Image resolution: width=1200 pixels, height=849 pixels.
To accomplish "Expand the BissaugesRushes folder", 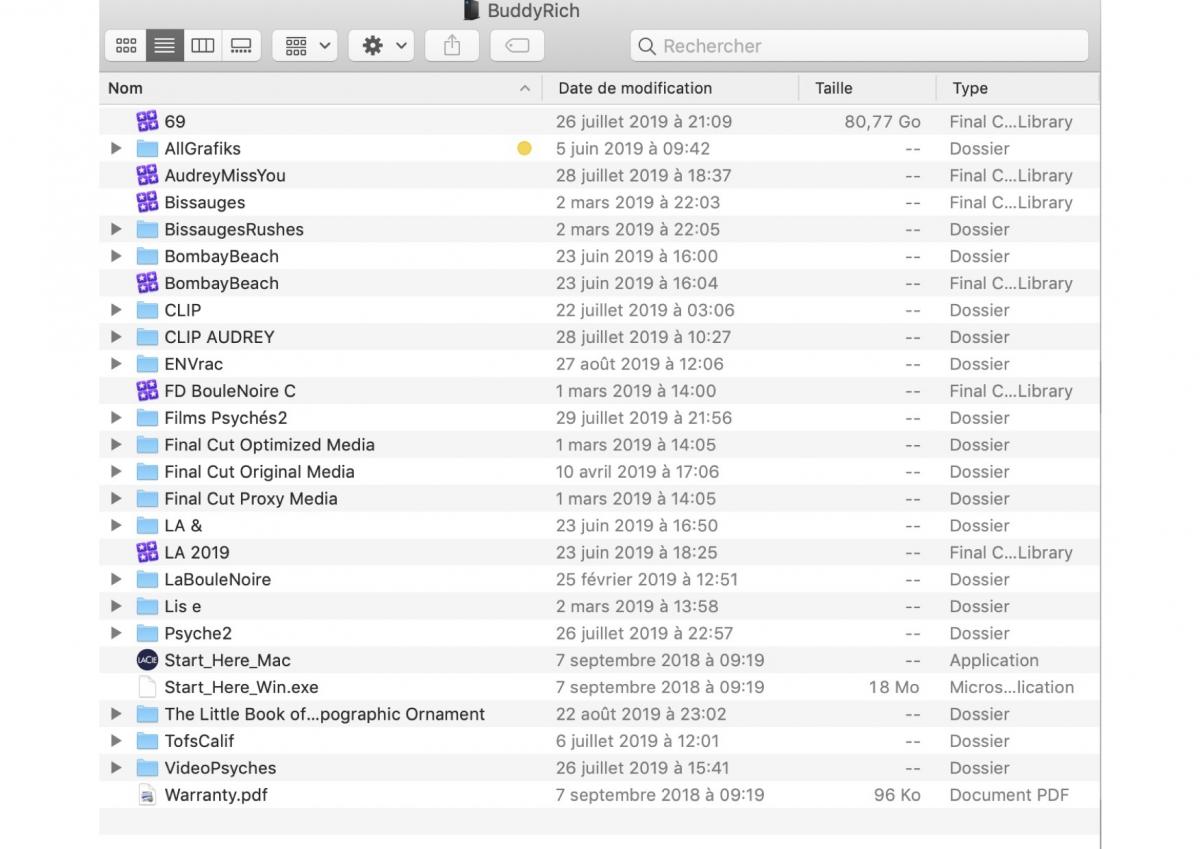I will tap(116, 229).
